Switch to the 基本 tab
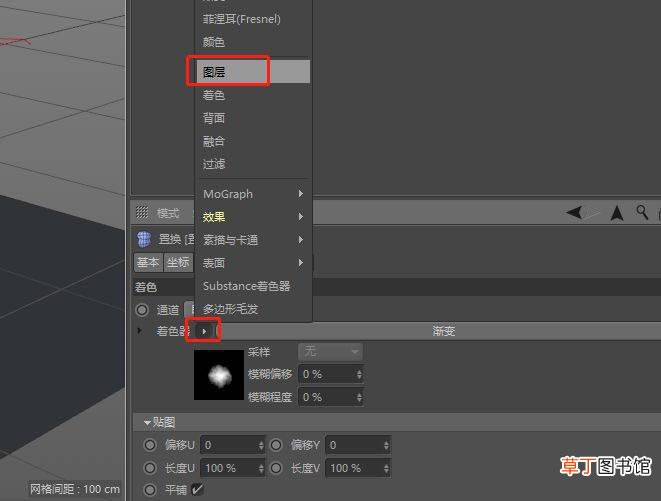Screen dimensions: 661x501 [148, 262]
